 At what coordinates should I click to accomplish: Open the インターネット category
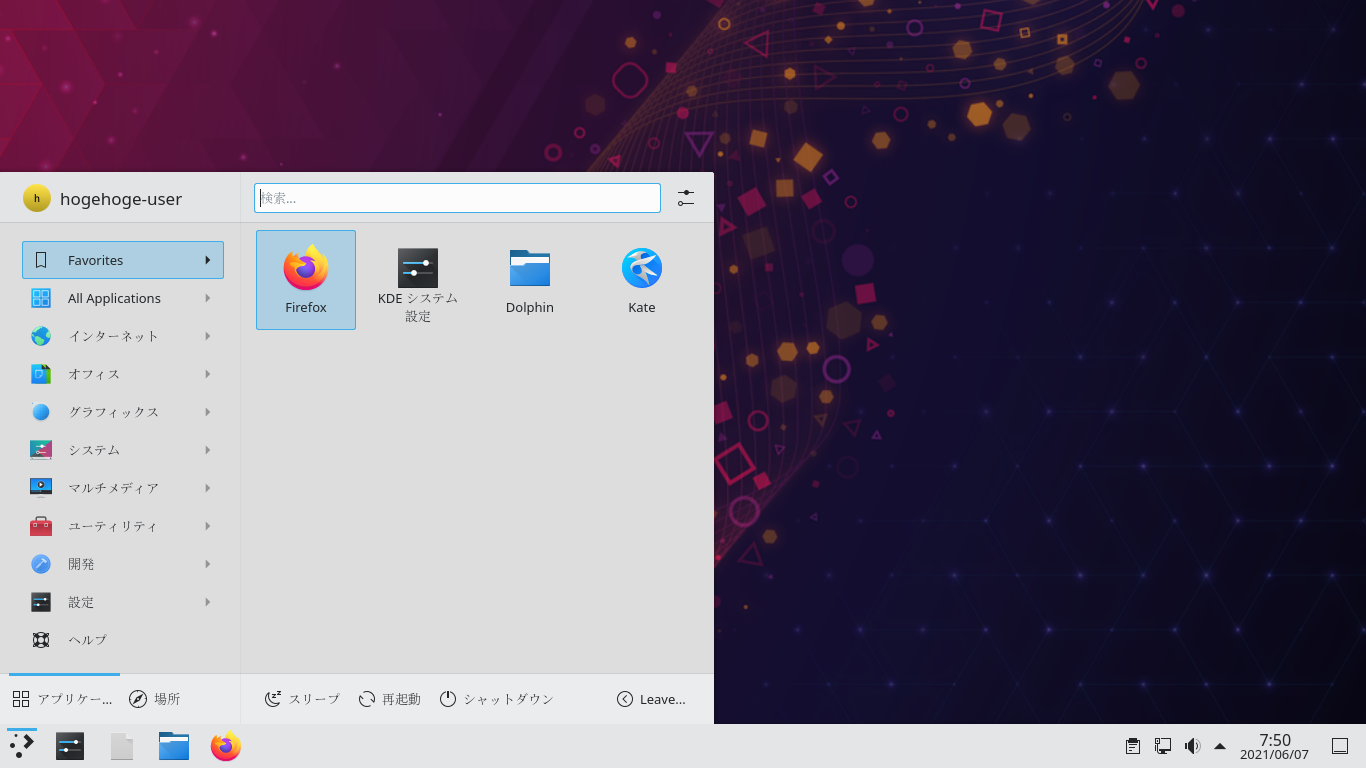(123, 336)
